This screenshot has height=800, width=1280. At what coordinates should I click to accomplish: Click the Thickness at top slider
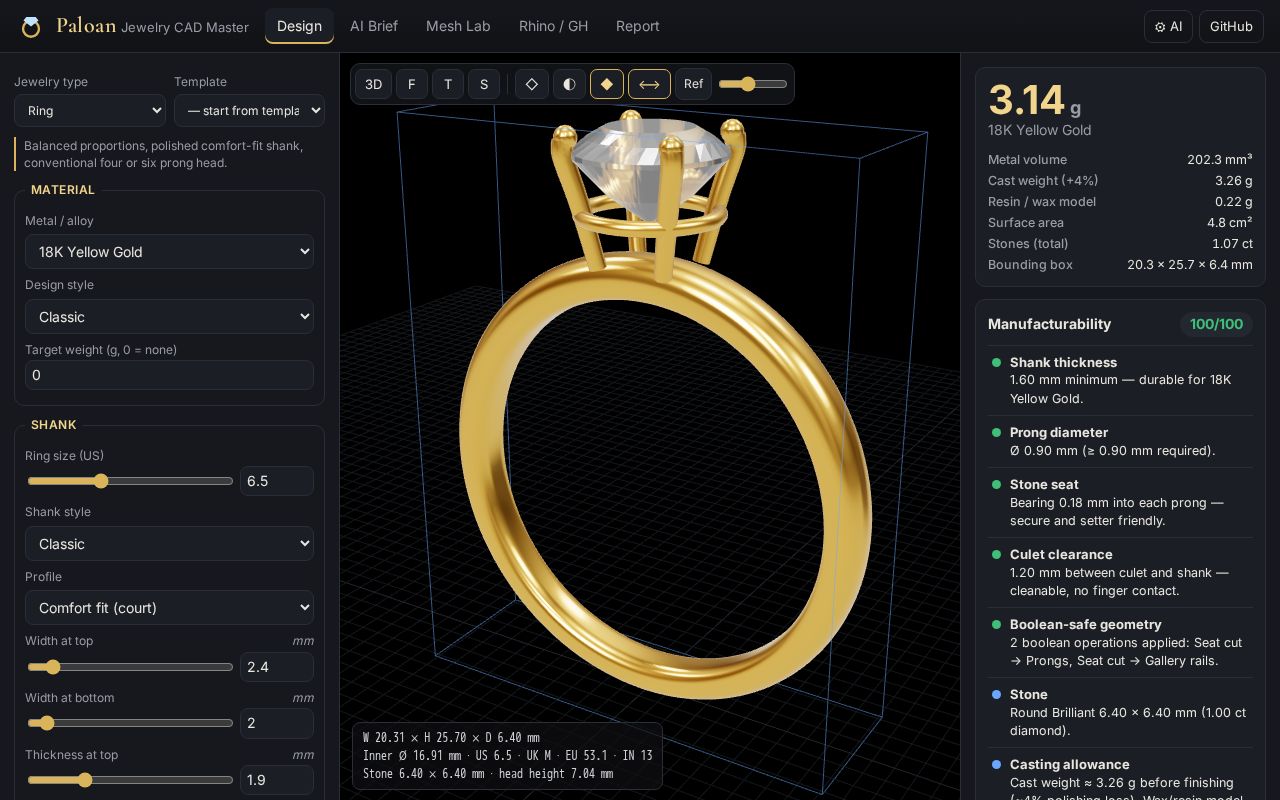pos(130,780)
